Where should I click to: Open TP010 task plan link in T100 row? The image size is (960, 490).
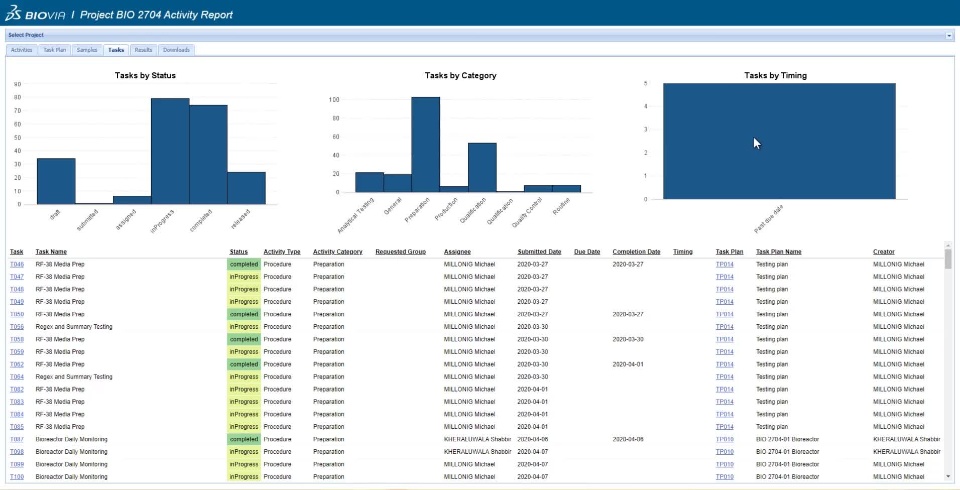pyautogui.click(x=724, y=477)
